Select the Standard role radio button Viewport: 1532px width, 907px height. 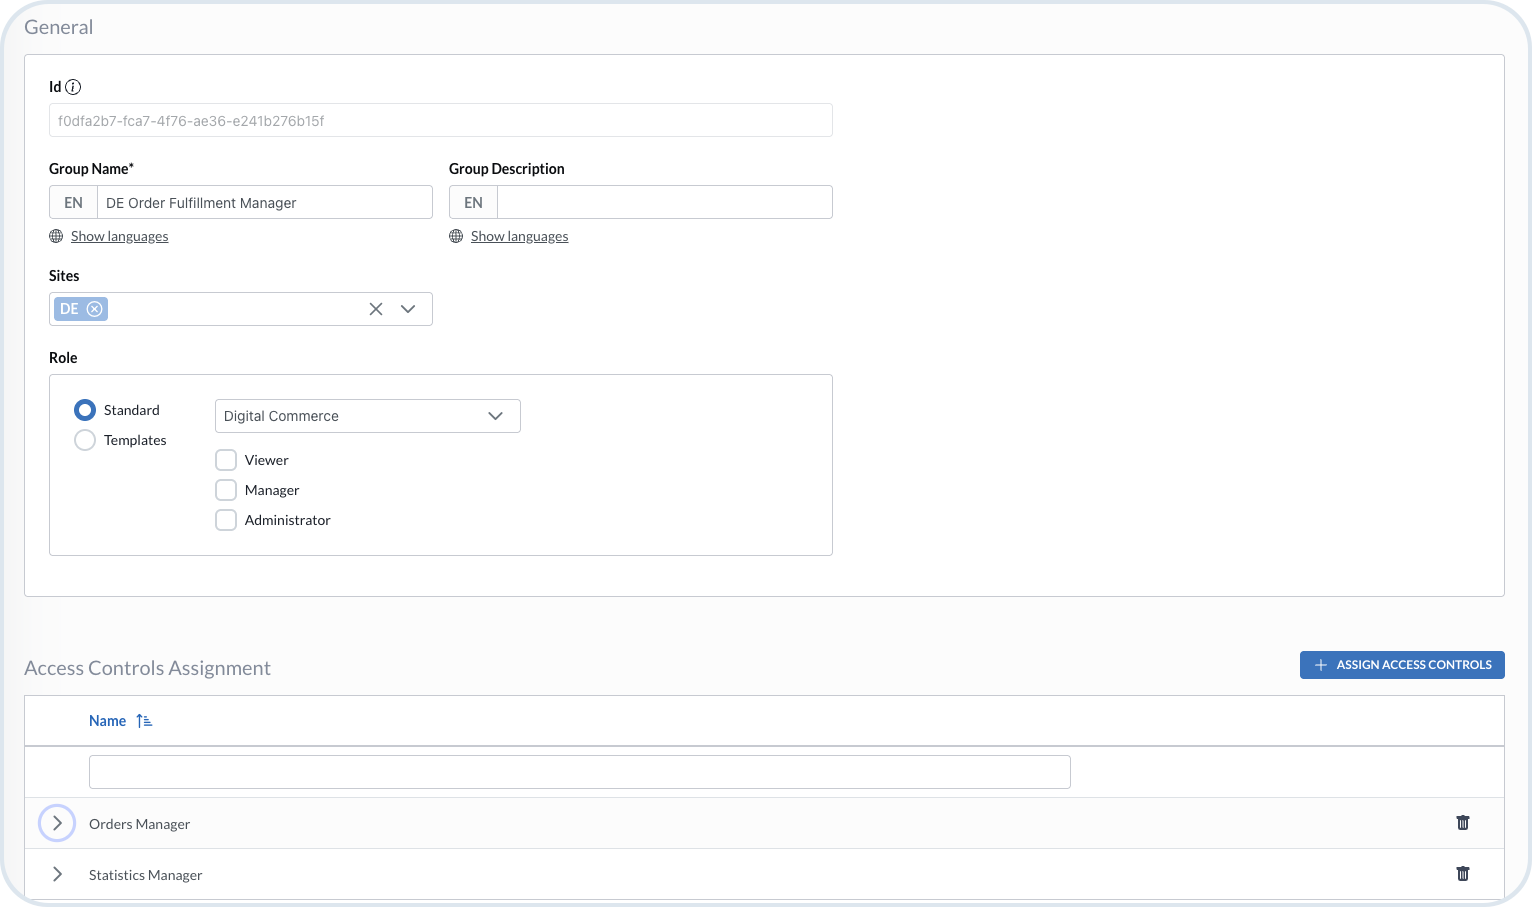pyautogui.click(x=85, y=410)
